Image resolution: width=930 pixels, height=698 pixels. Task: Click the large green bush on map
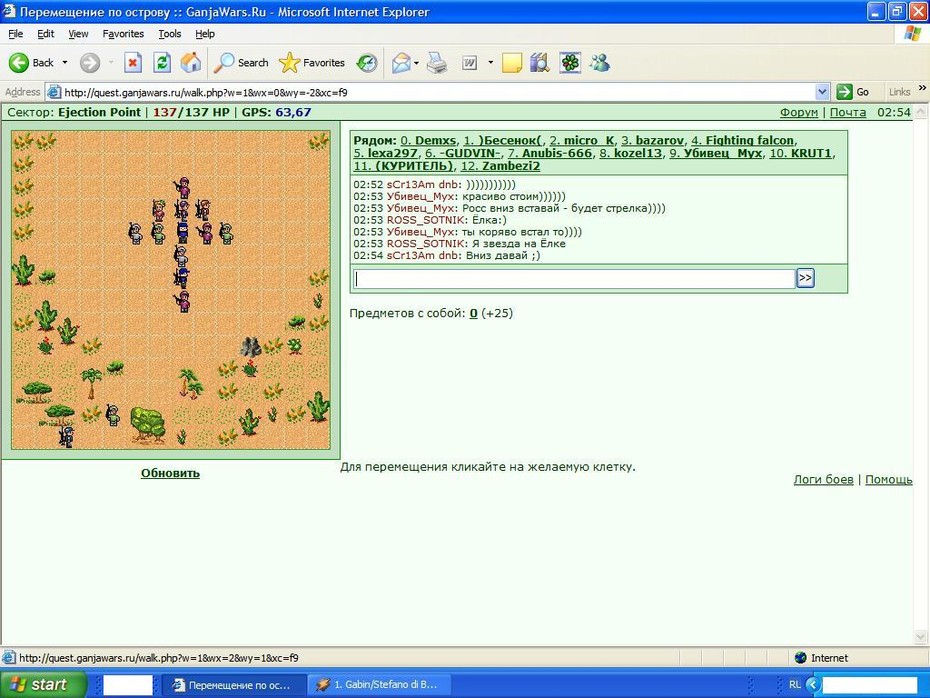pos(147,424)
